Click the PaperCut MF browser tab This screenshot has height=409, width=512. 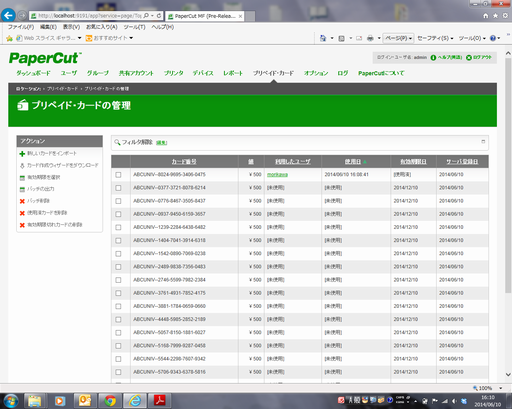[x=205, y=16]
